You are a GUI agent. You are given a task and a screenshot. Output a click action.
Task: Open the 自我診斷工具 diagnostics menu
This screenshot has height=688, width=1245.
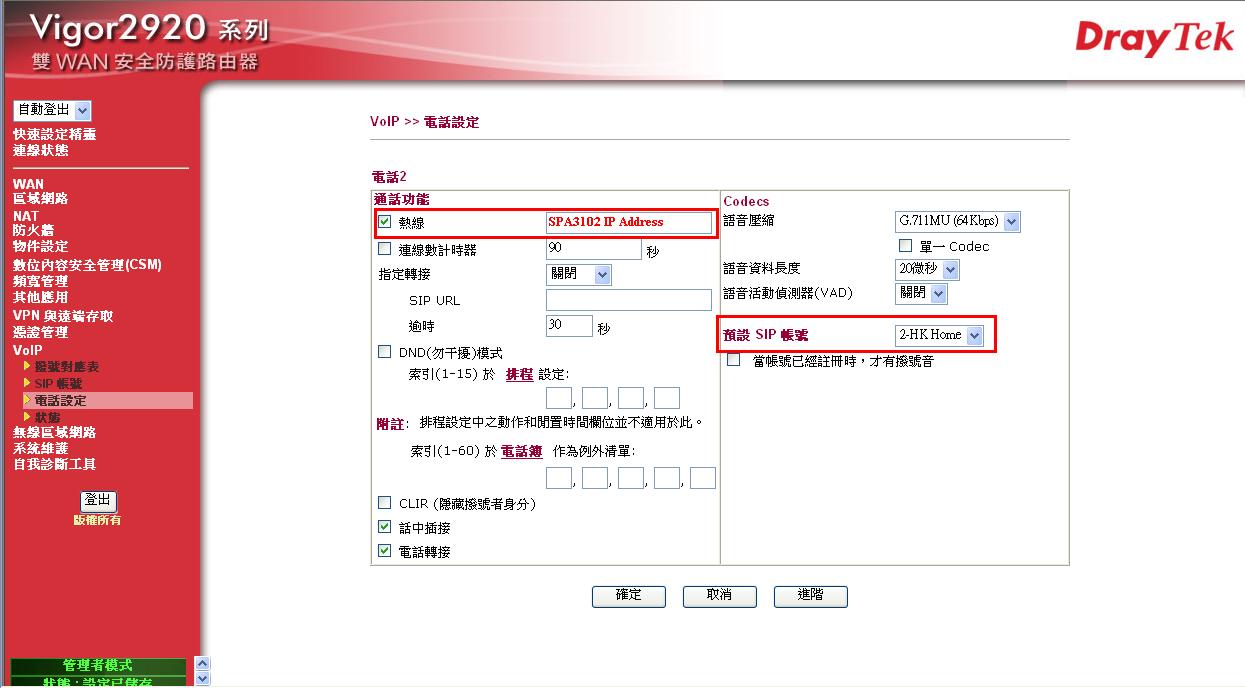point(55,464)
